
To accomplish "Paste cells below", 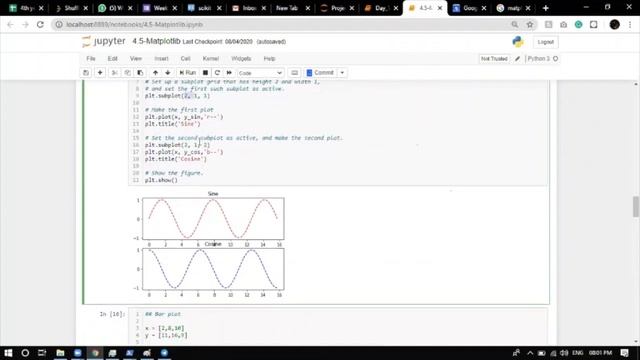I will 140,73.
